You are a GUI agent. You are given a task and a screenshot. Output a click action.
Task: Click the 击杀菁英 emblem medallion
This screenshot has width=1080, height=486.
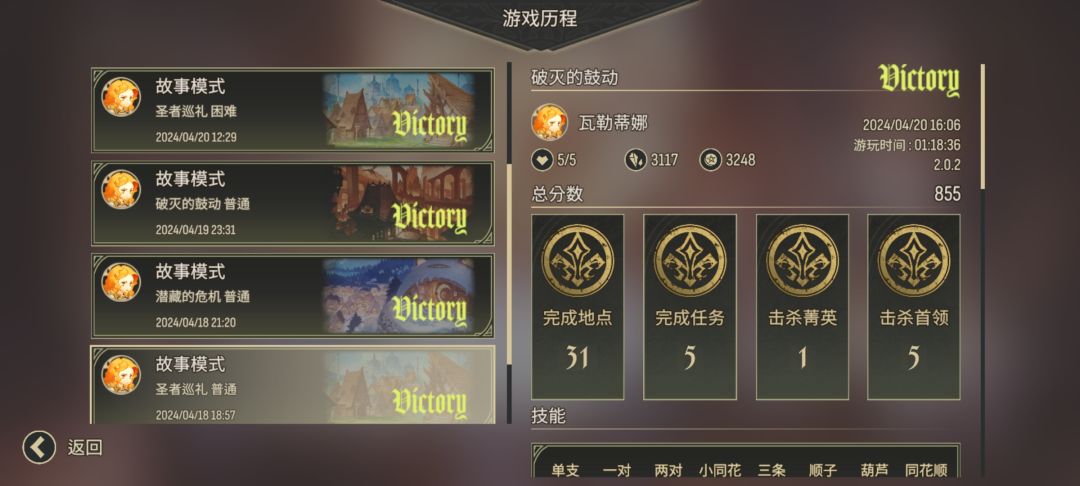pos(802,260)
